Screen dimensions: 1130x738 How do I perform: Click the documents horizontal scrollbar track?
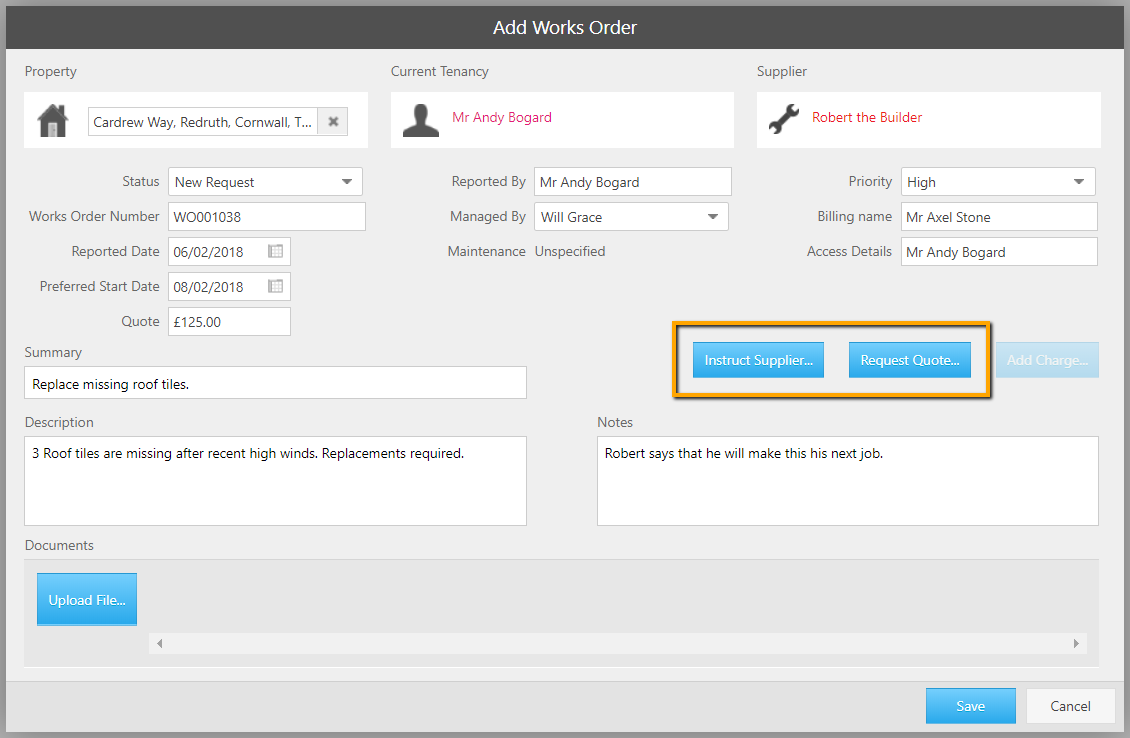point(618,644)
